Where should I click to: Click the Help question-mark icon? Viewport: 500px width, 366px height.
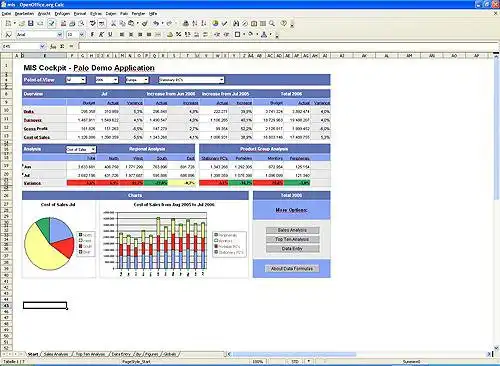click(283, 23)
